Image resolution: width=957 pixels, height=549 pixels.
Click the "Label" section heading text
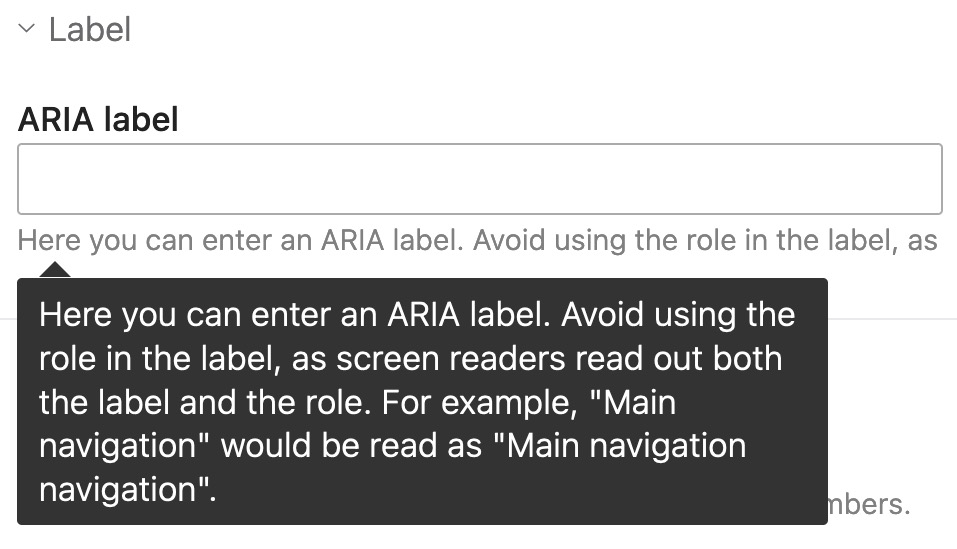pyautogui.click(x=90, y=30)
